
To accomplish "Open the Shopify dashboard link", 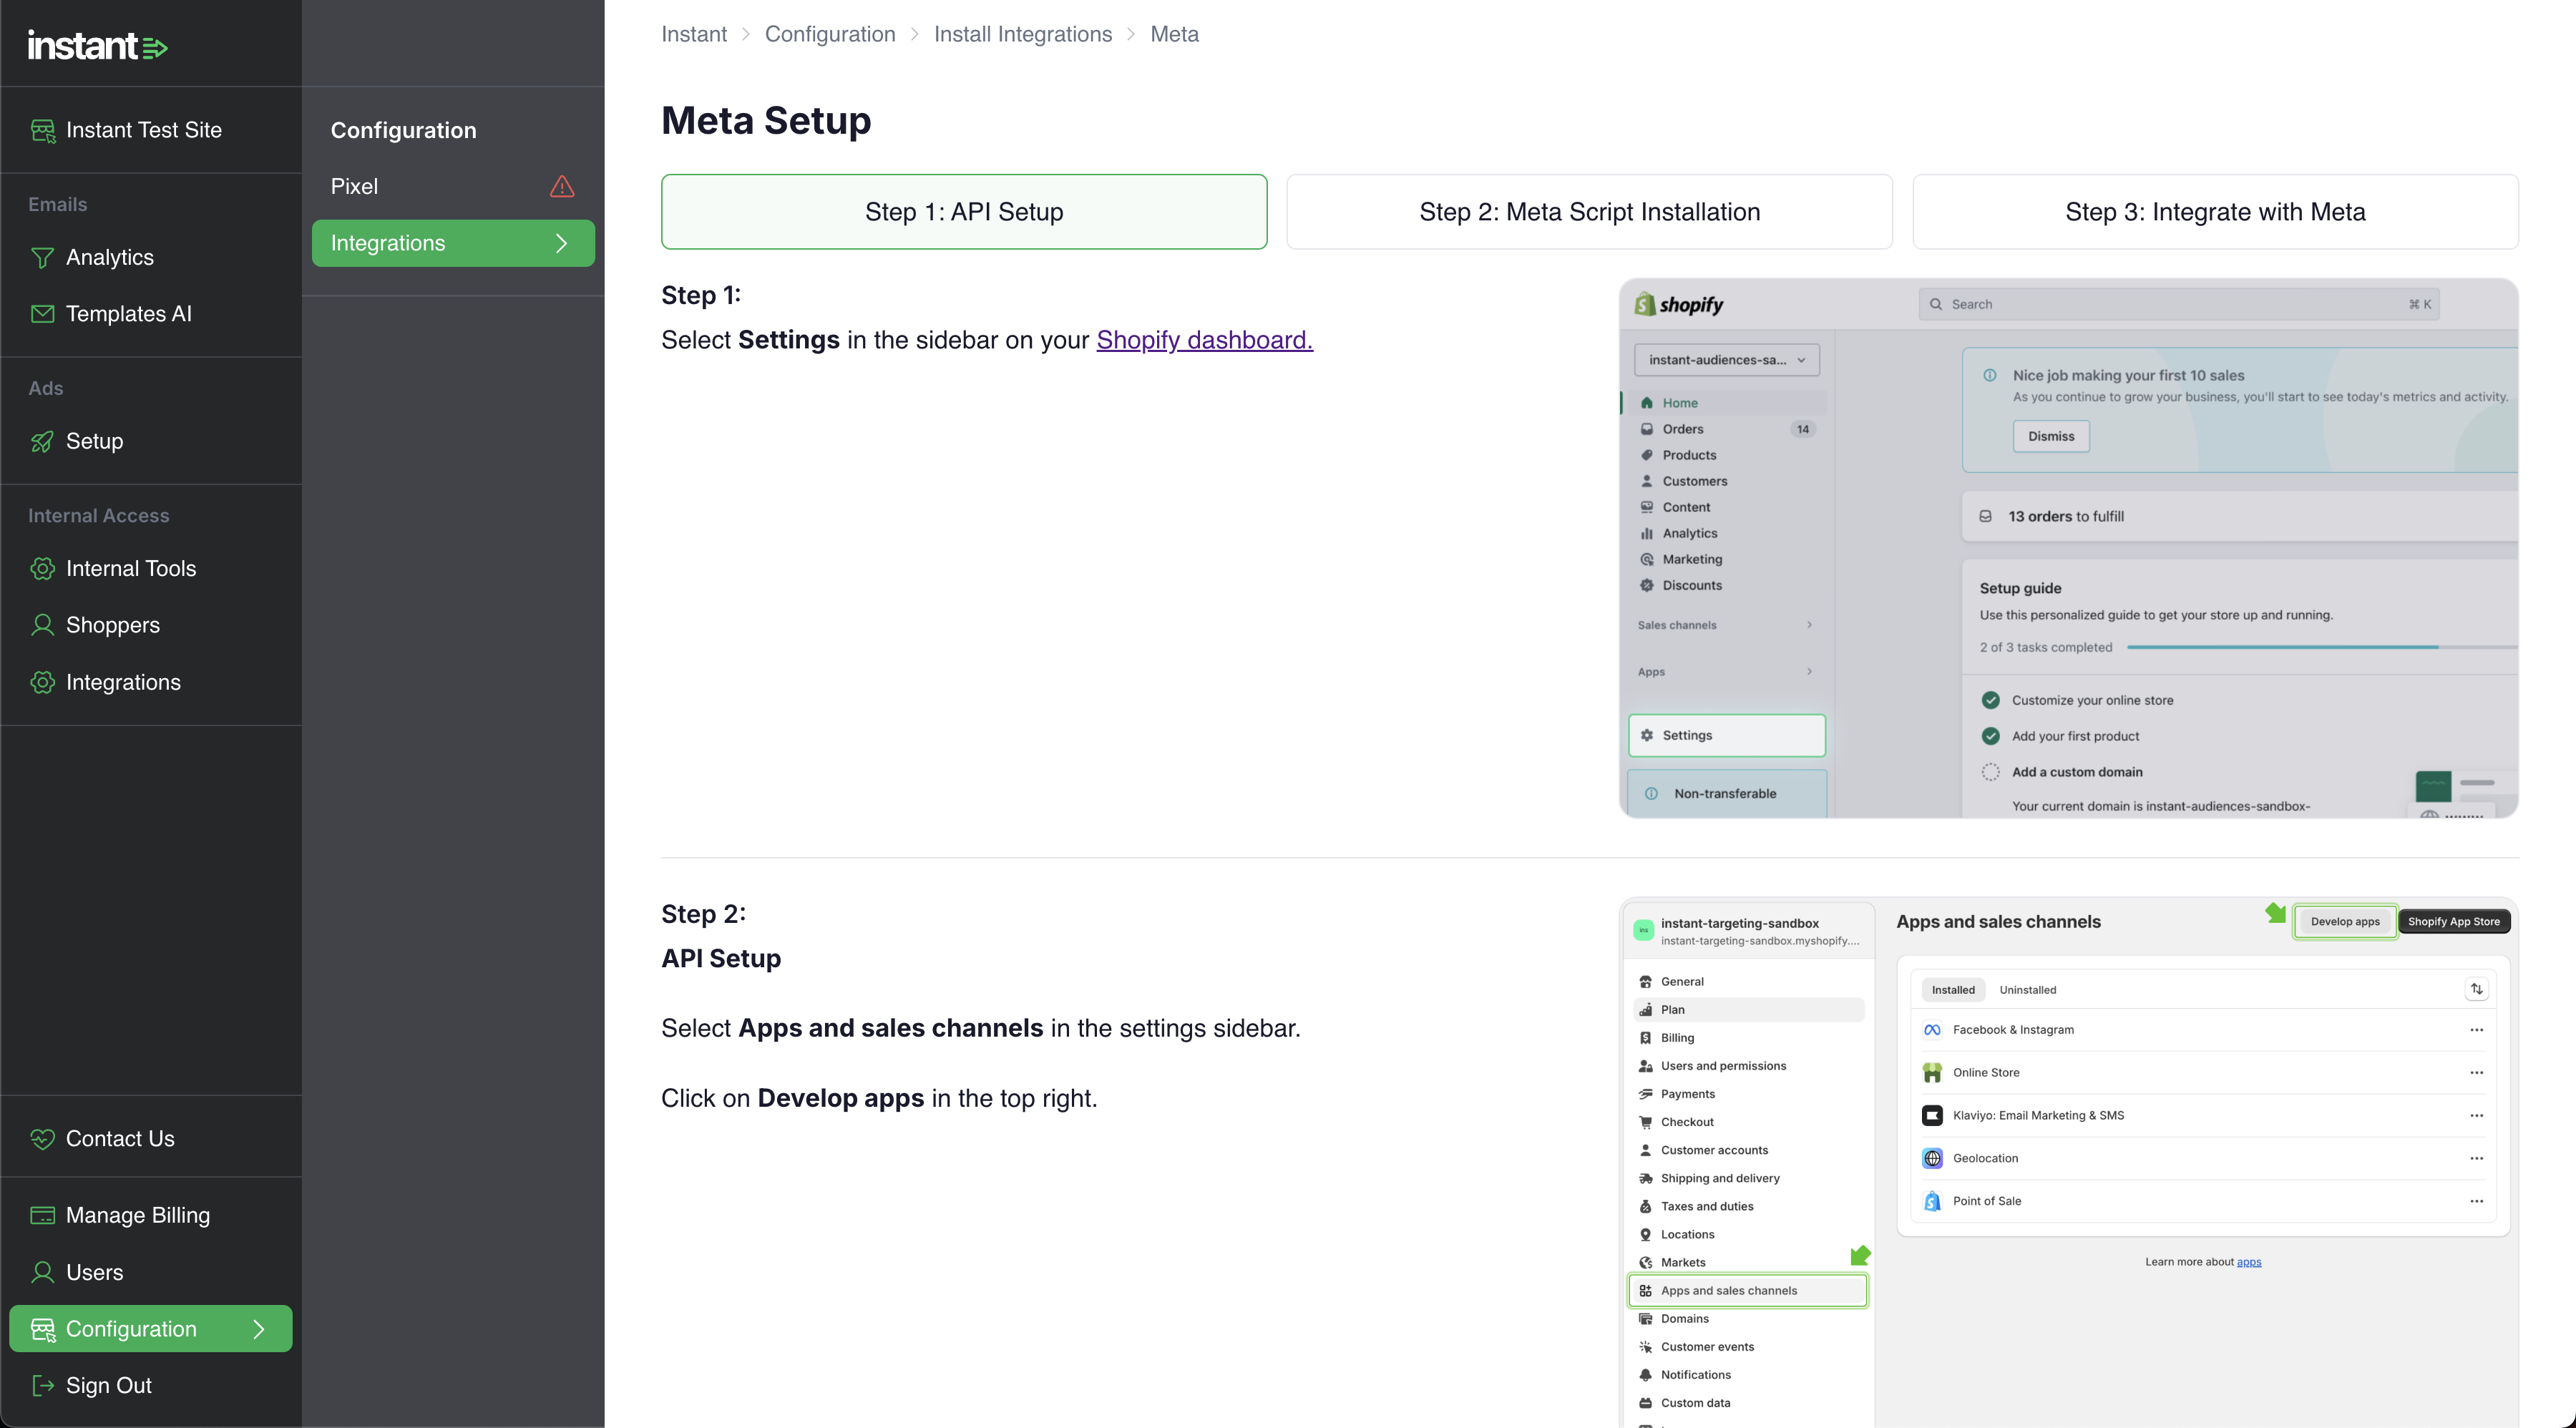I will click(x=1204, y=340).
